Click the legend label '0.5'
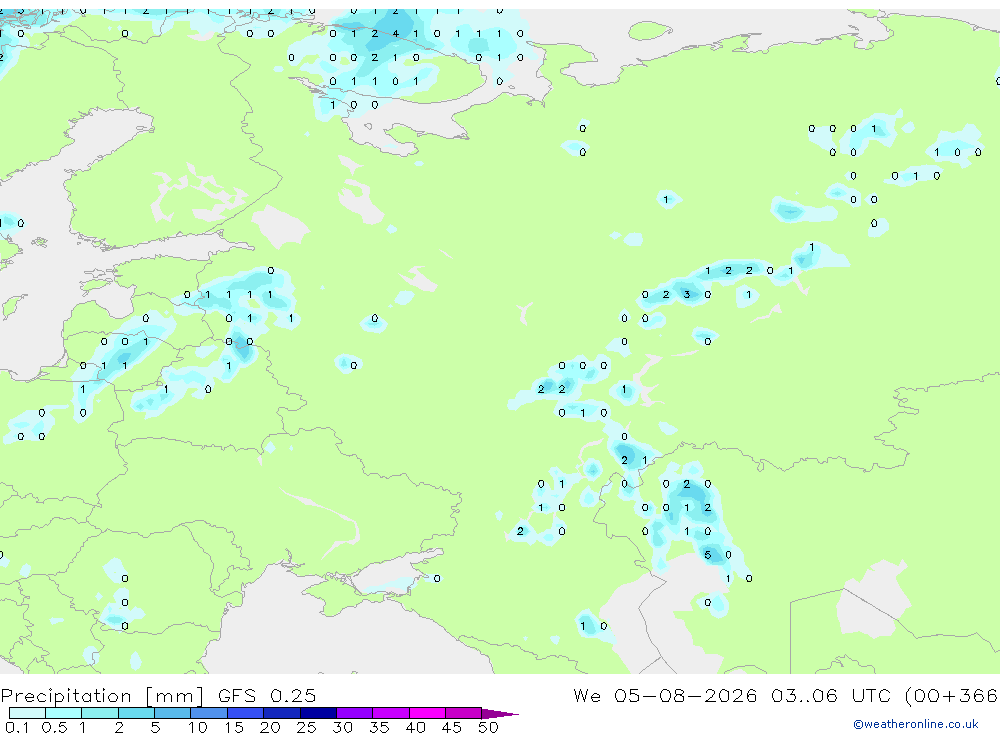Image resolution: width=1000 pixels, height=733 pixels. click(54, 727)
